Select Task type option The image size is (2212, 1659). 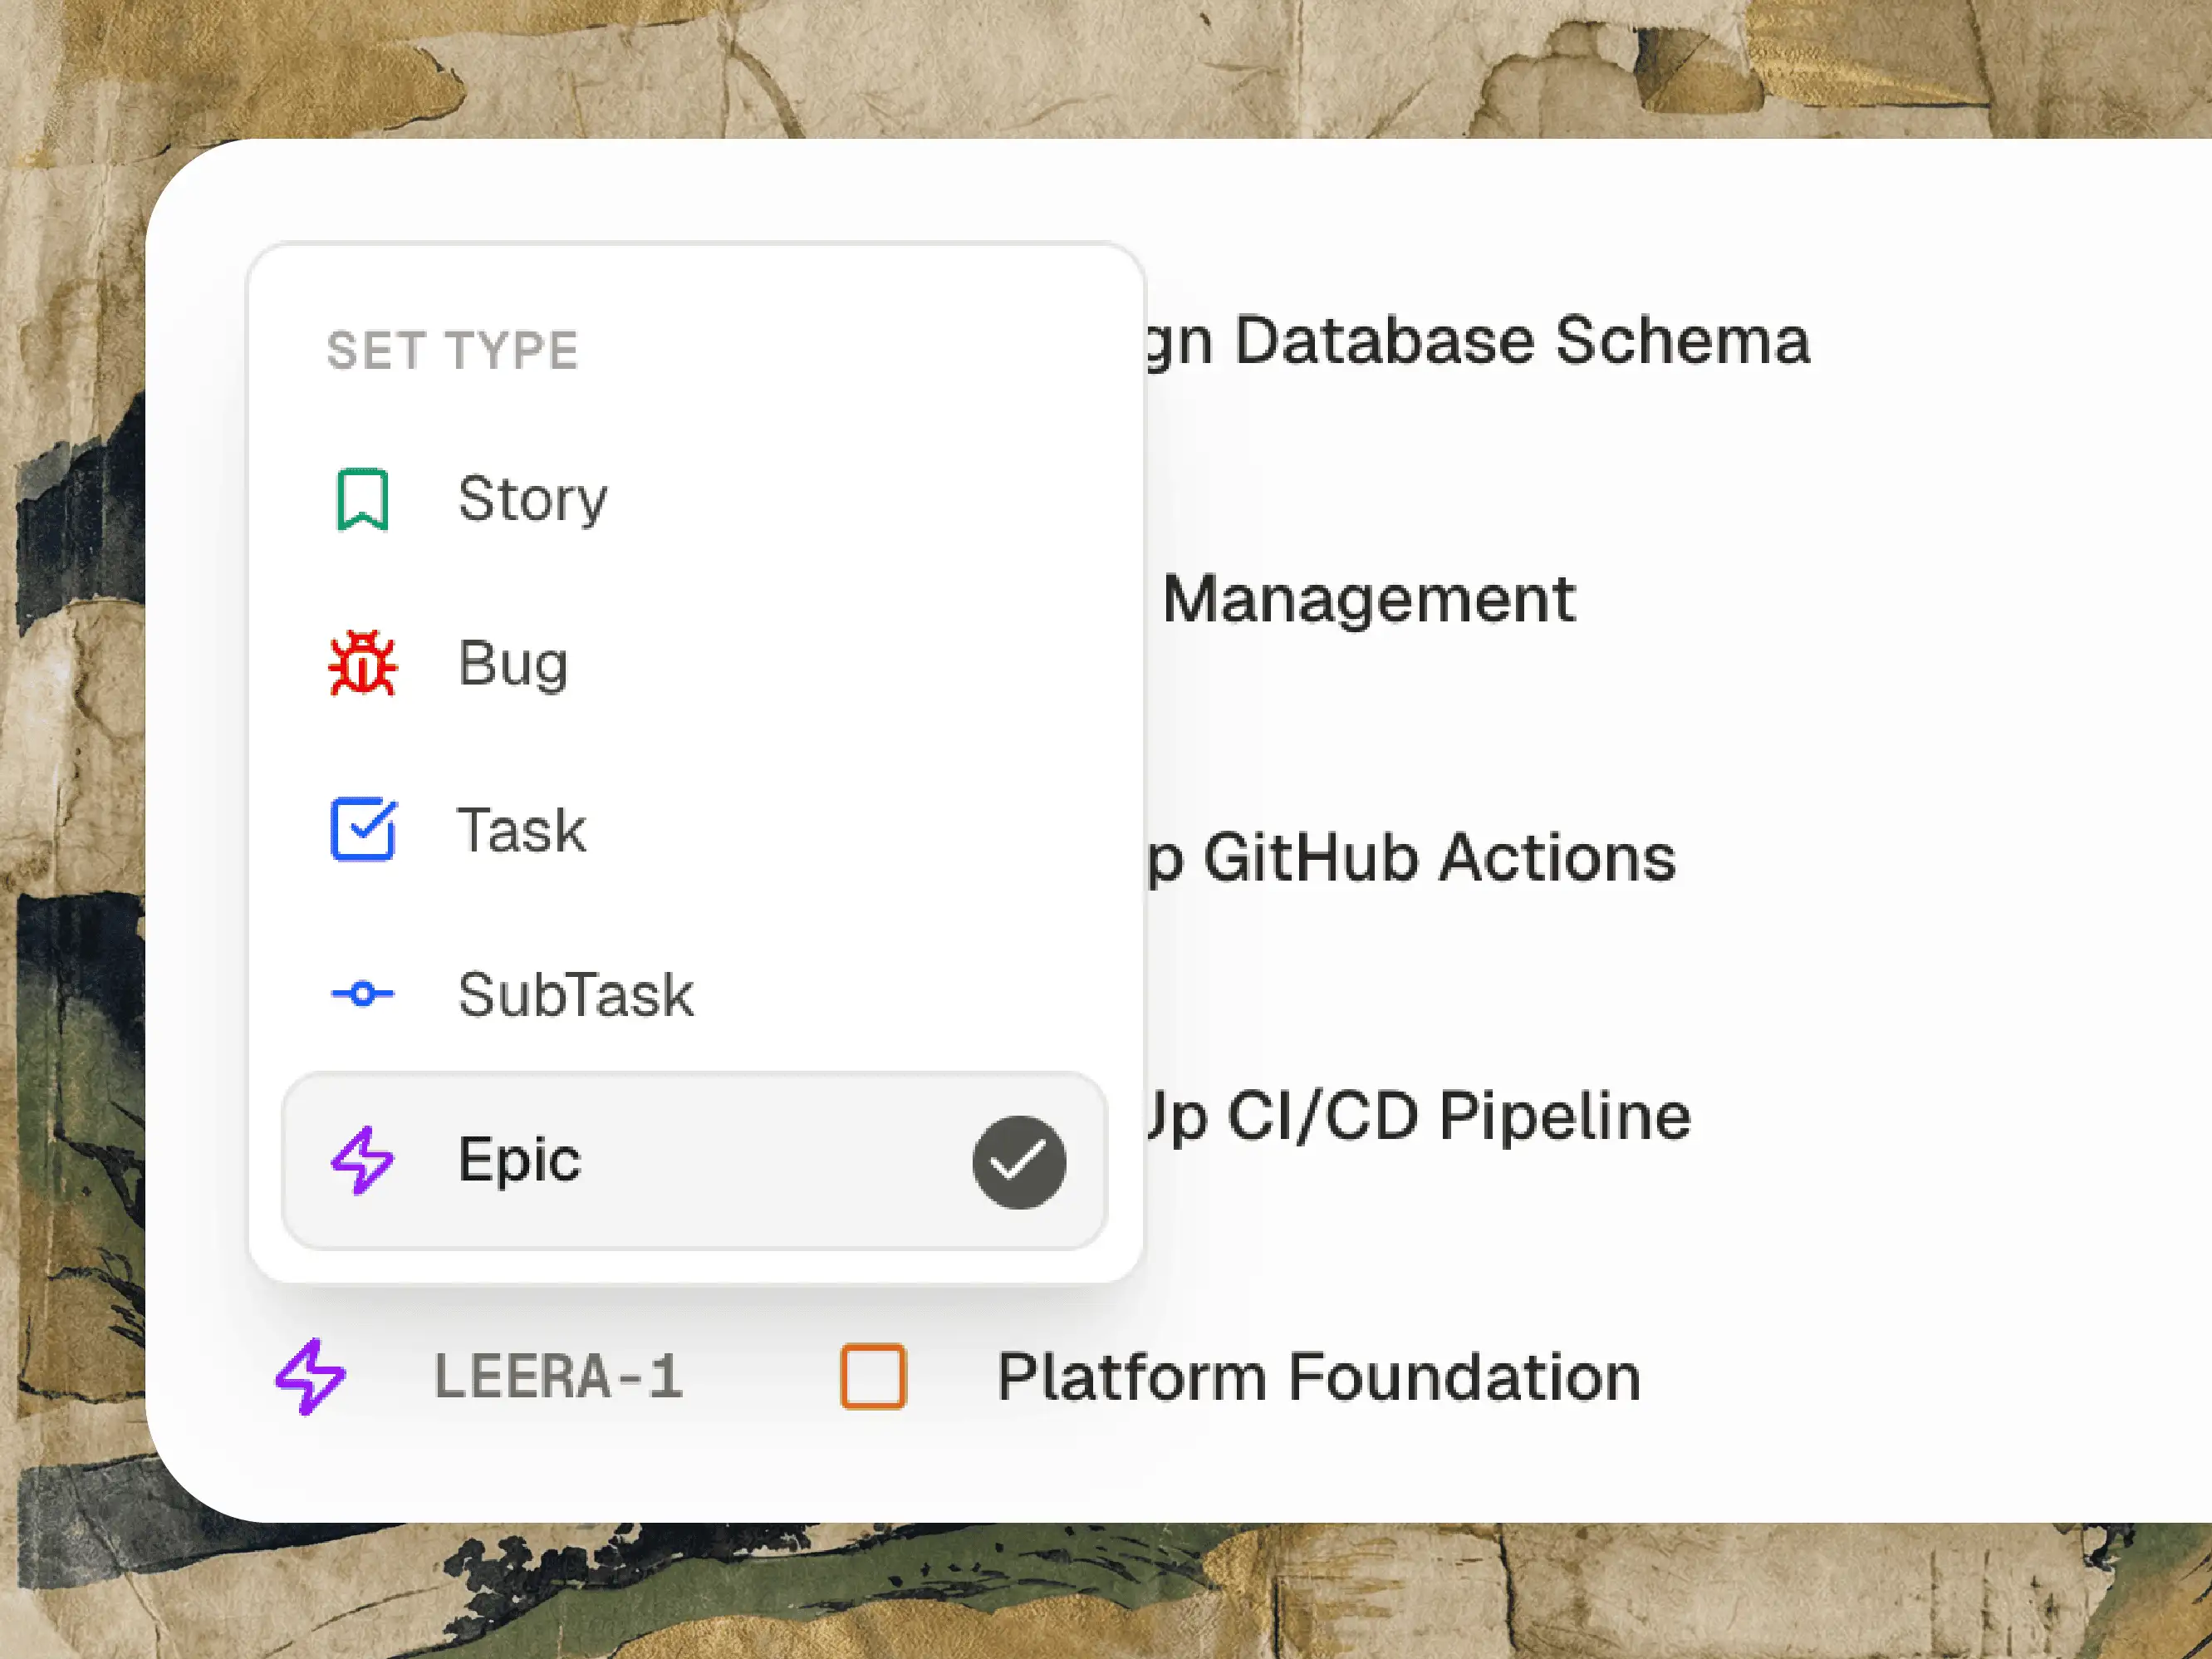coord(521,830)
